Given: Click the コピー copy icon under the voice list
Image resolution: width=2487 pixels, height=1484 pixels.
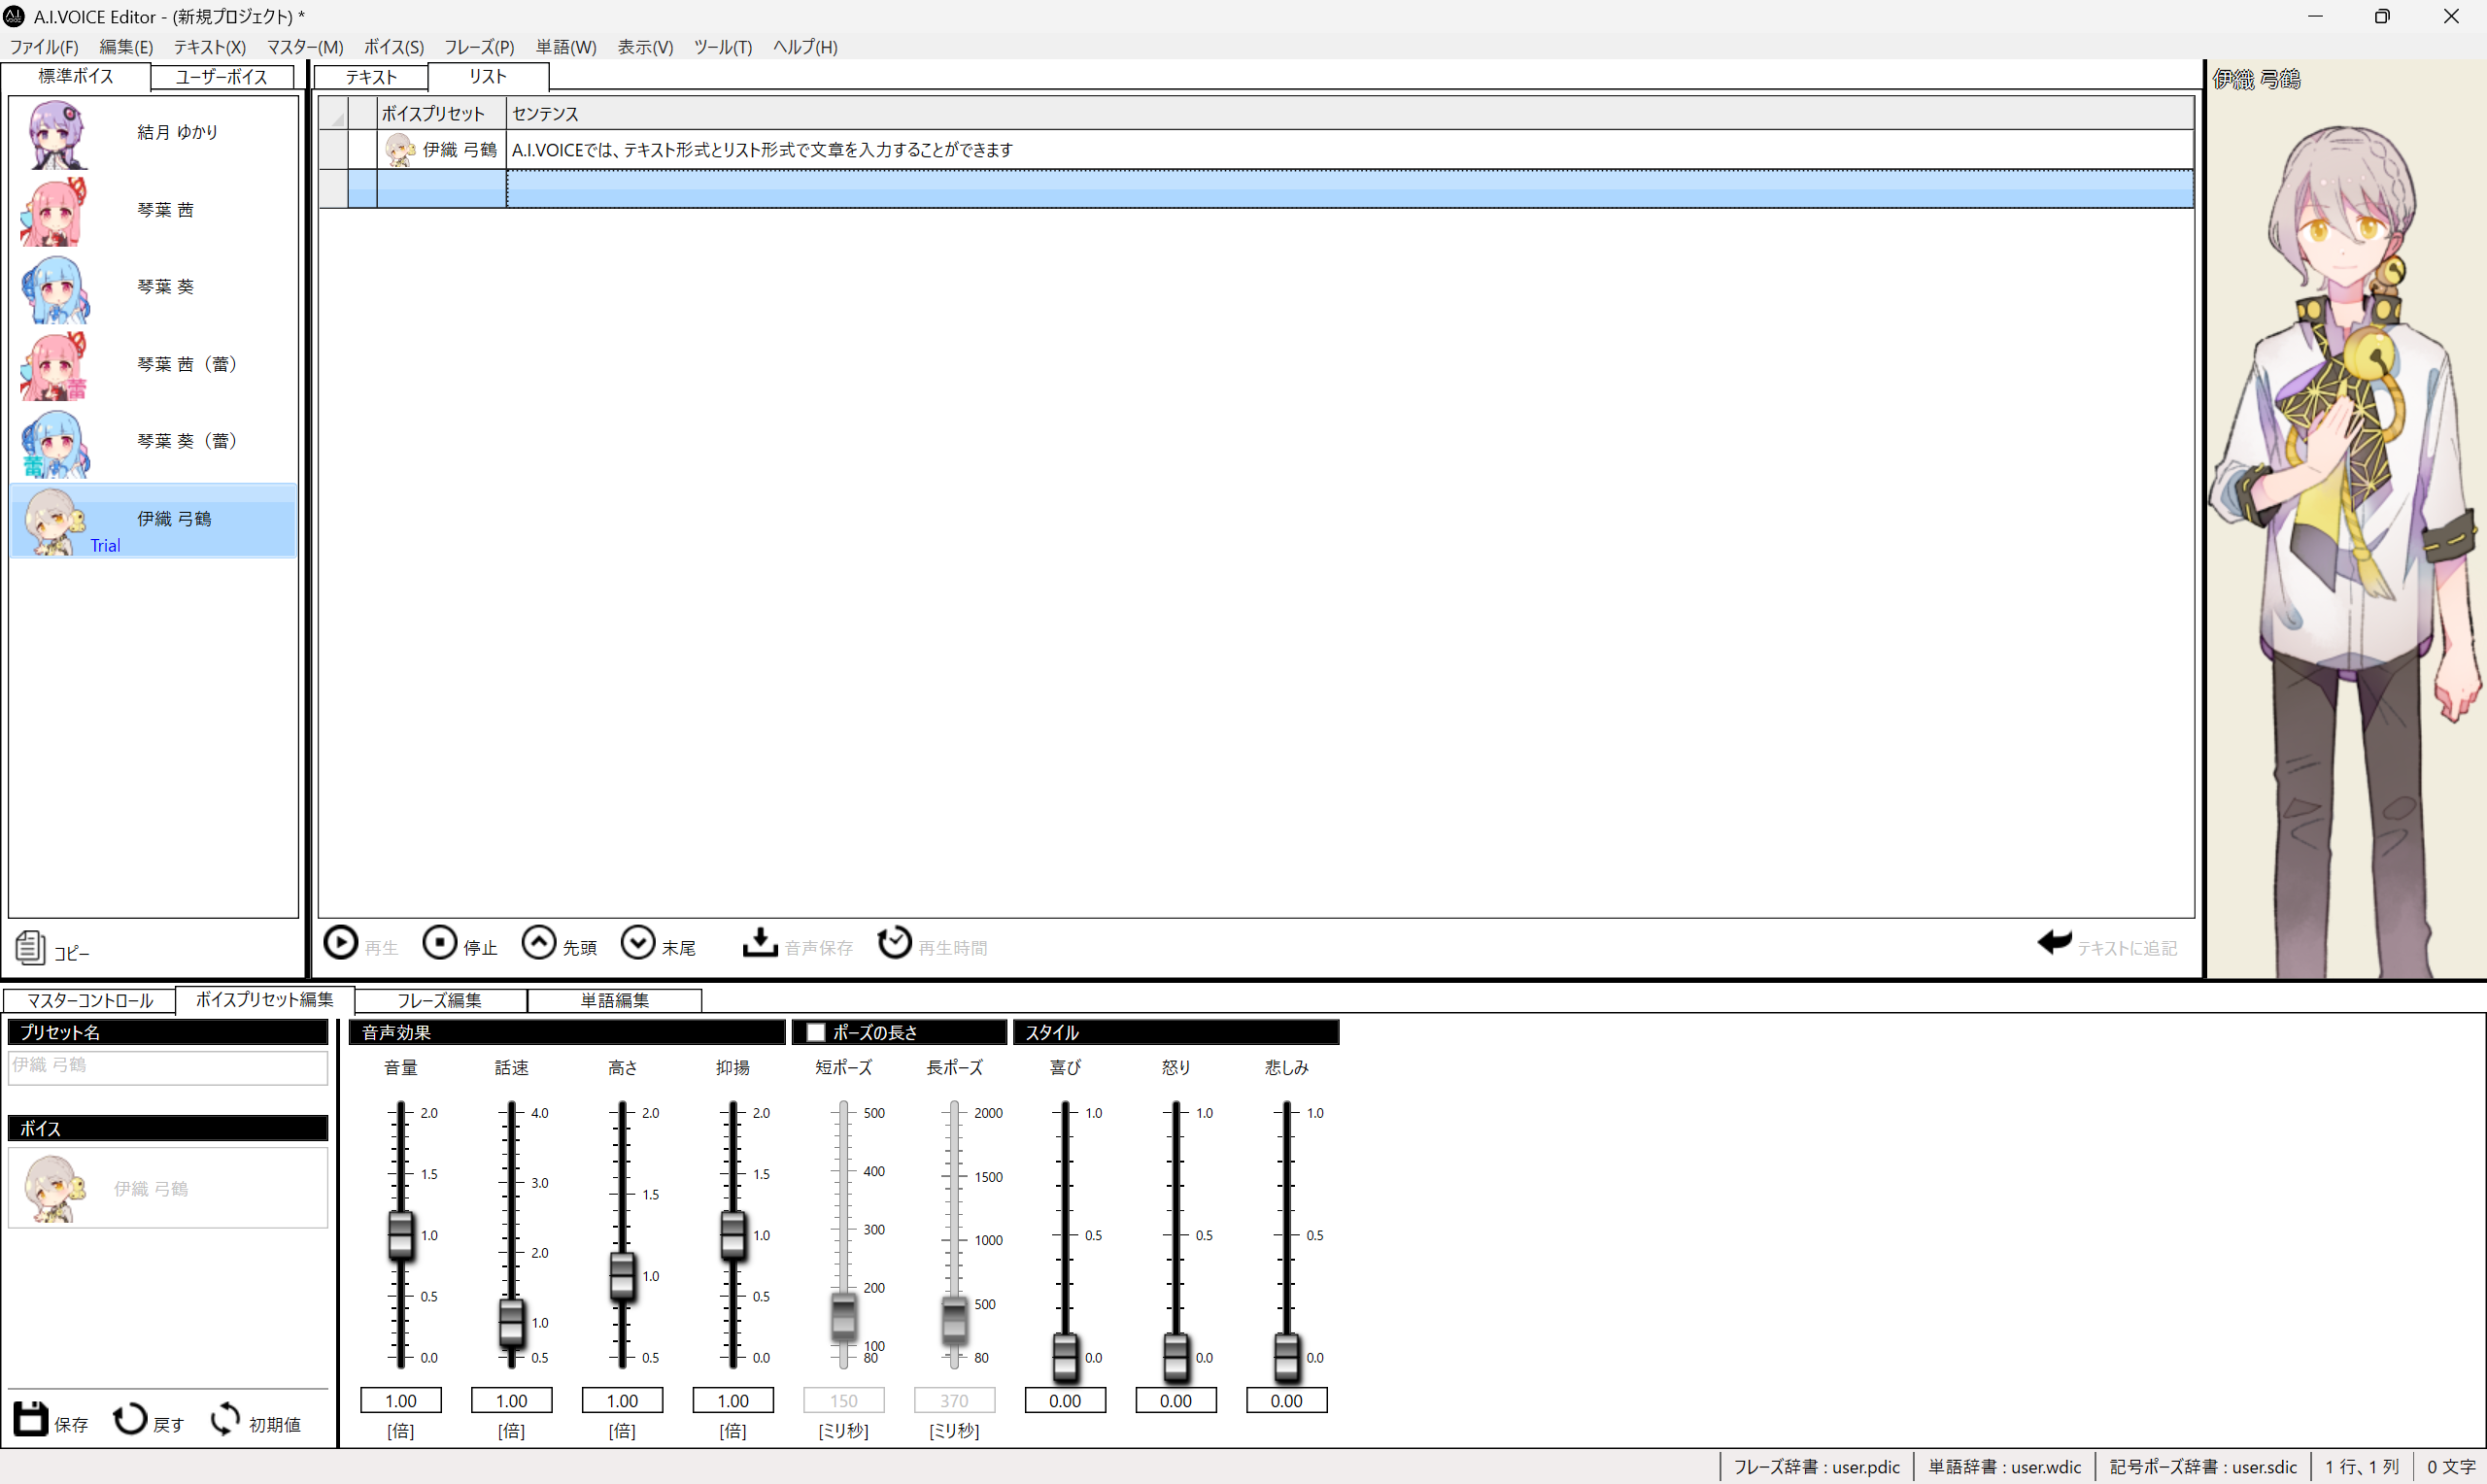Looking at the screenshot, I should 30,947.
